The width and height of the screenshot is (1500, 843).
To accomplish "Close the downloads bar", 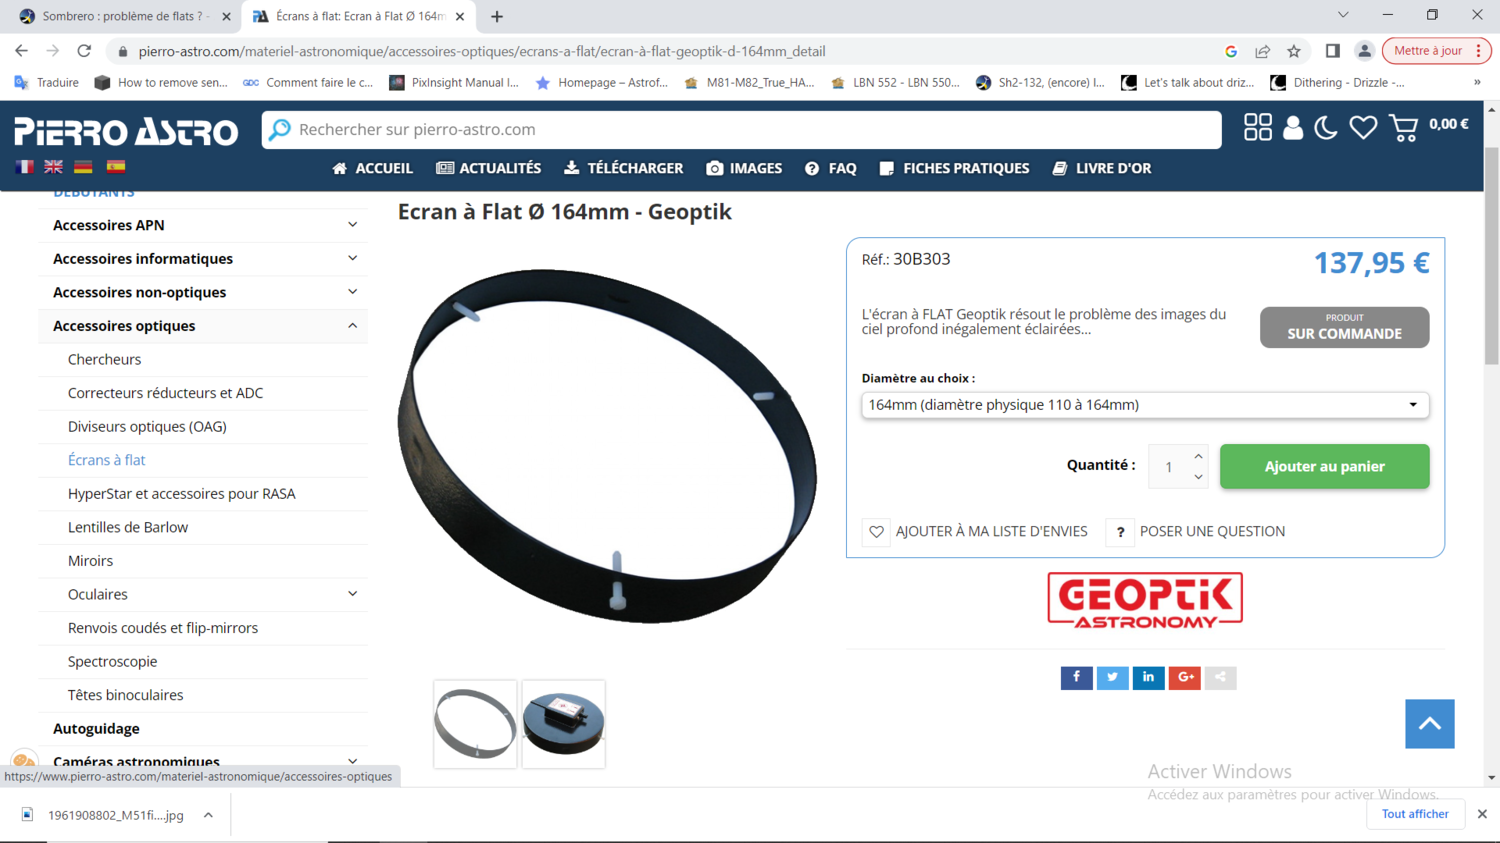I will [x=1482, y=814].
